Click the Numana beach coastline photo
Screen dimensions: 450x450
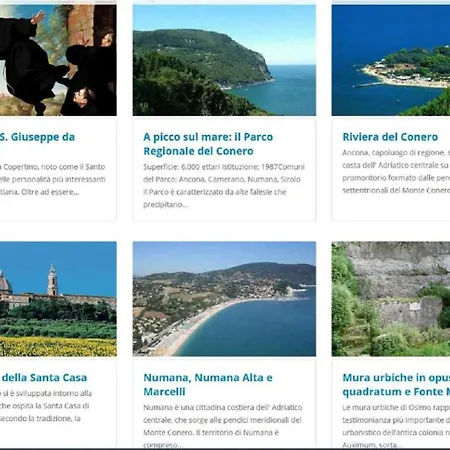(x=224, y=299)
